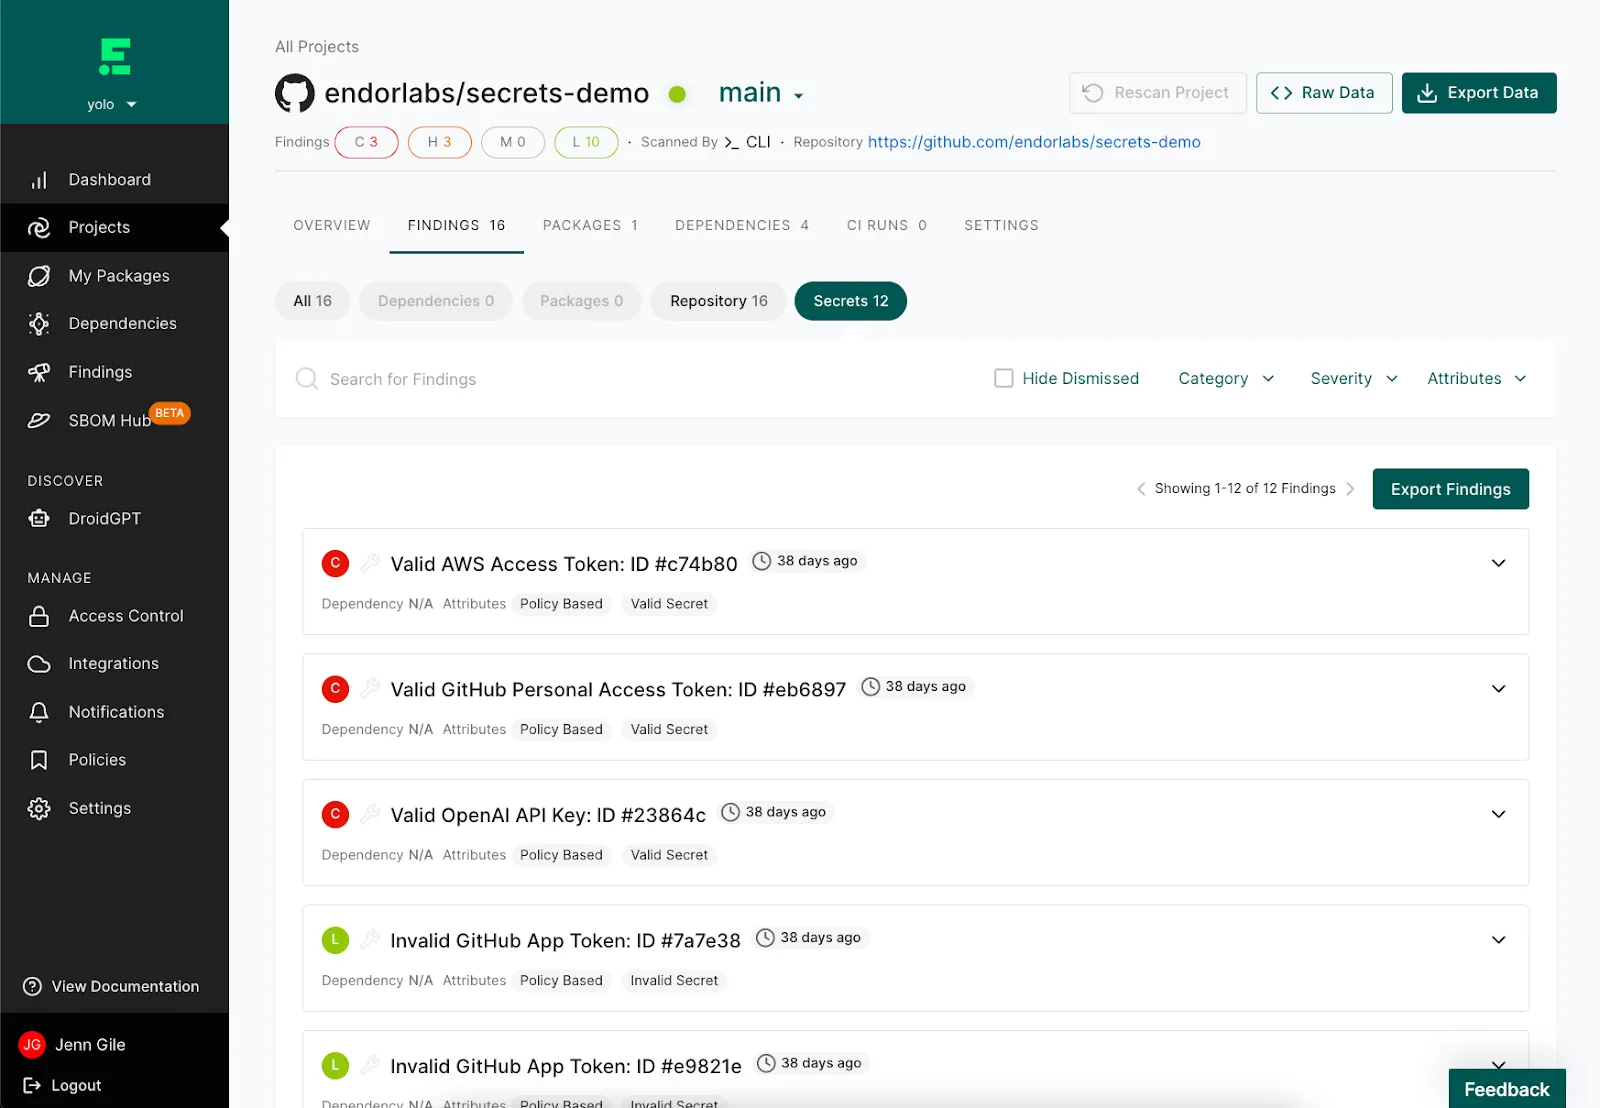
Task: Open Findings via the telescope icon
Action: [x=39, y=372]
